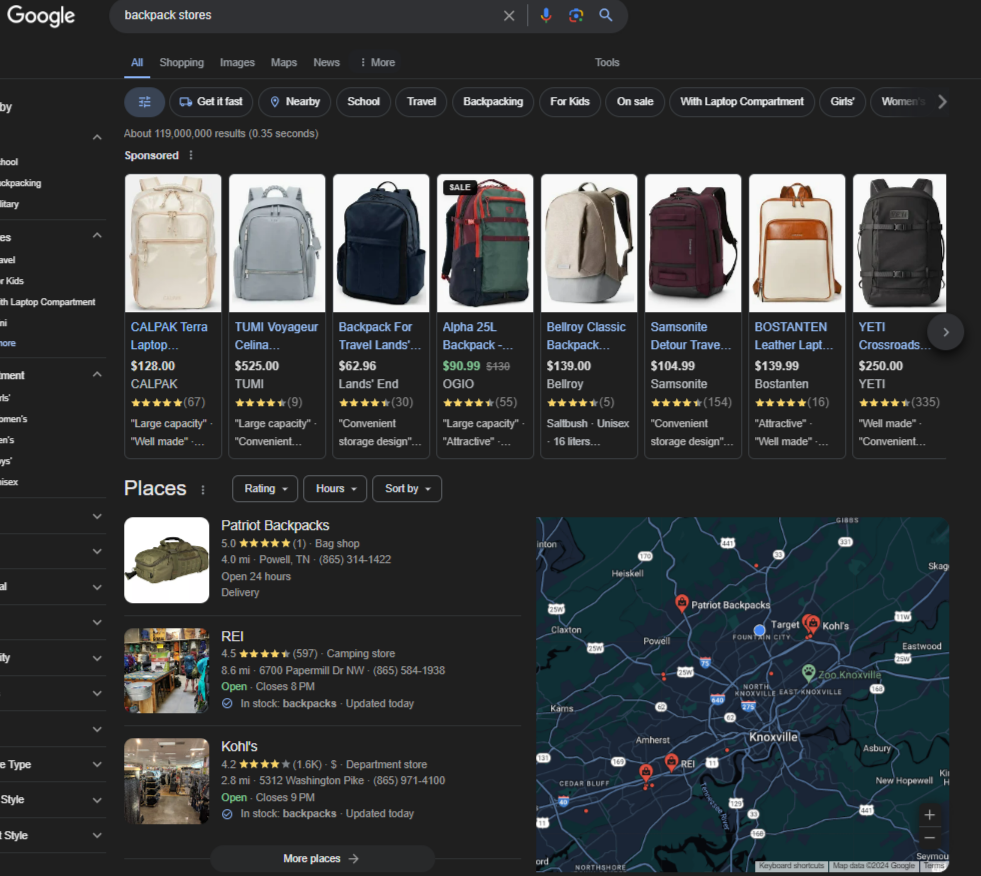Viewport: 981px width, 876px height.
Task: Open Google Lens image search icon
Action: (576, 15)
